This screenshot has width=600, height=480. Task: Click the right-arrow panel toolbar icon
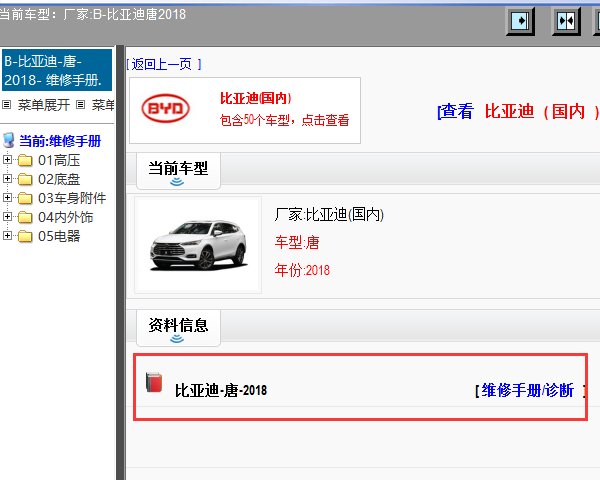click(520, 21)
